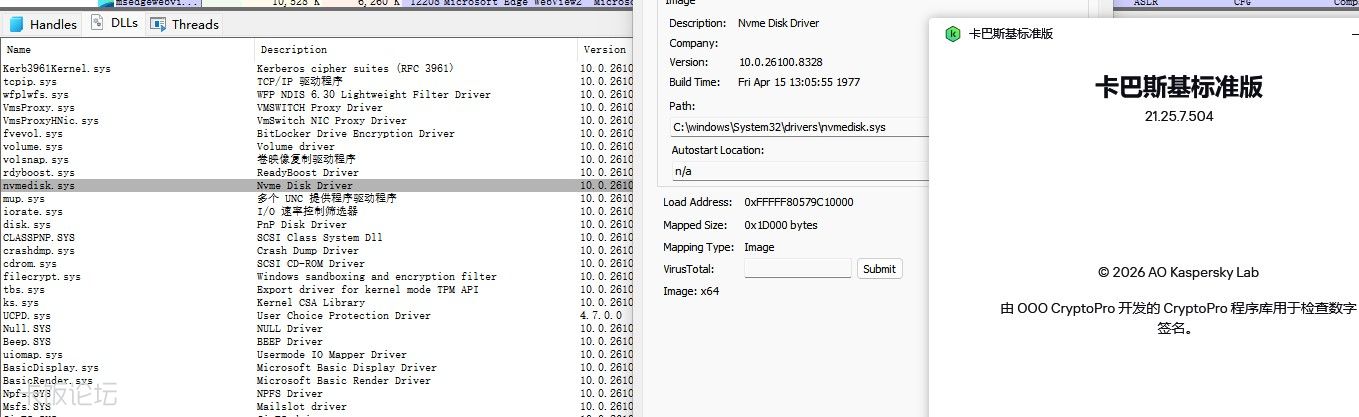Select the ks.sys row
Image resolution: width=1359 pixels, height=417 pixels.
coord(317,302)
